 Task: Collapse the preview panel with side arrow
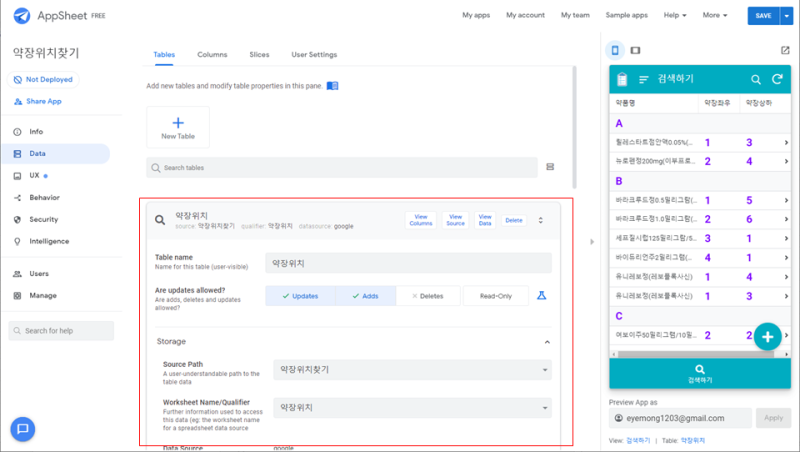click(x=592, y=241)
